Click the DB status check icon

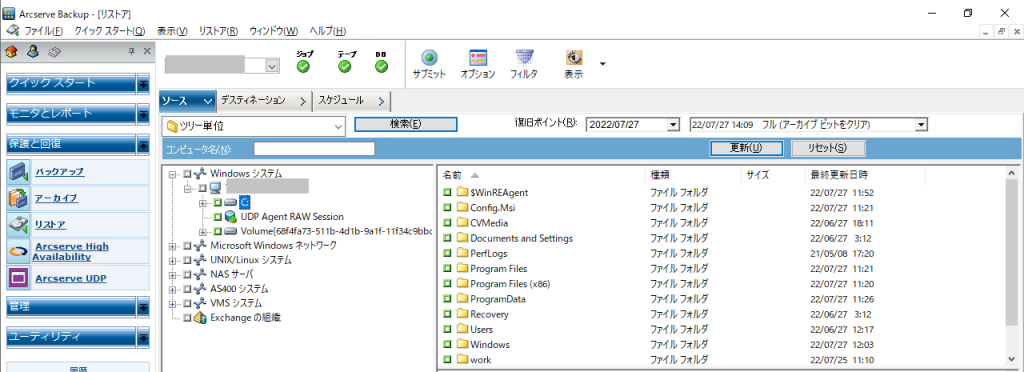(381, 67)
